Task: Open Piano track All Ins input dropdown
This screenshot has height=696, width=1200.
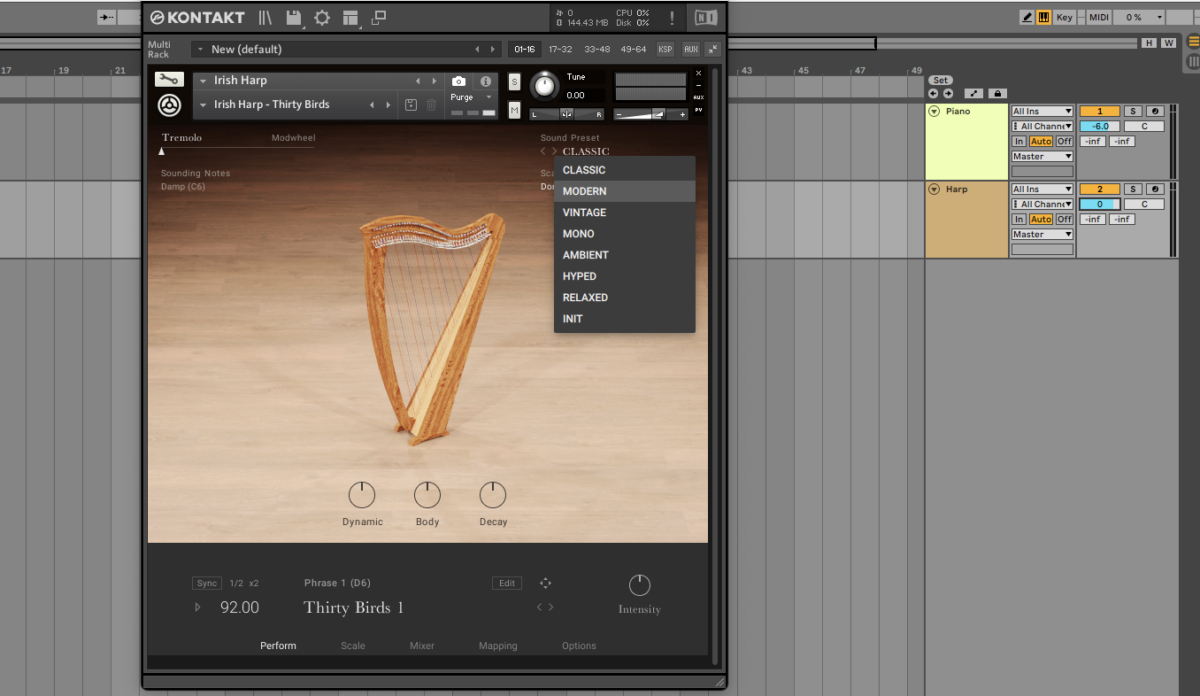Action: coord(1042,111)
